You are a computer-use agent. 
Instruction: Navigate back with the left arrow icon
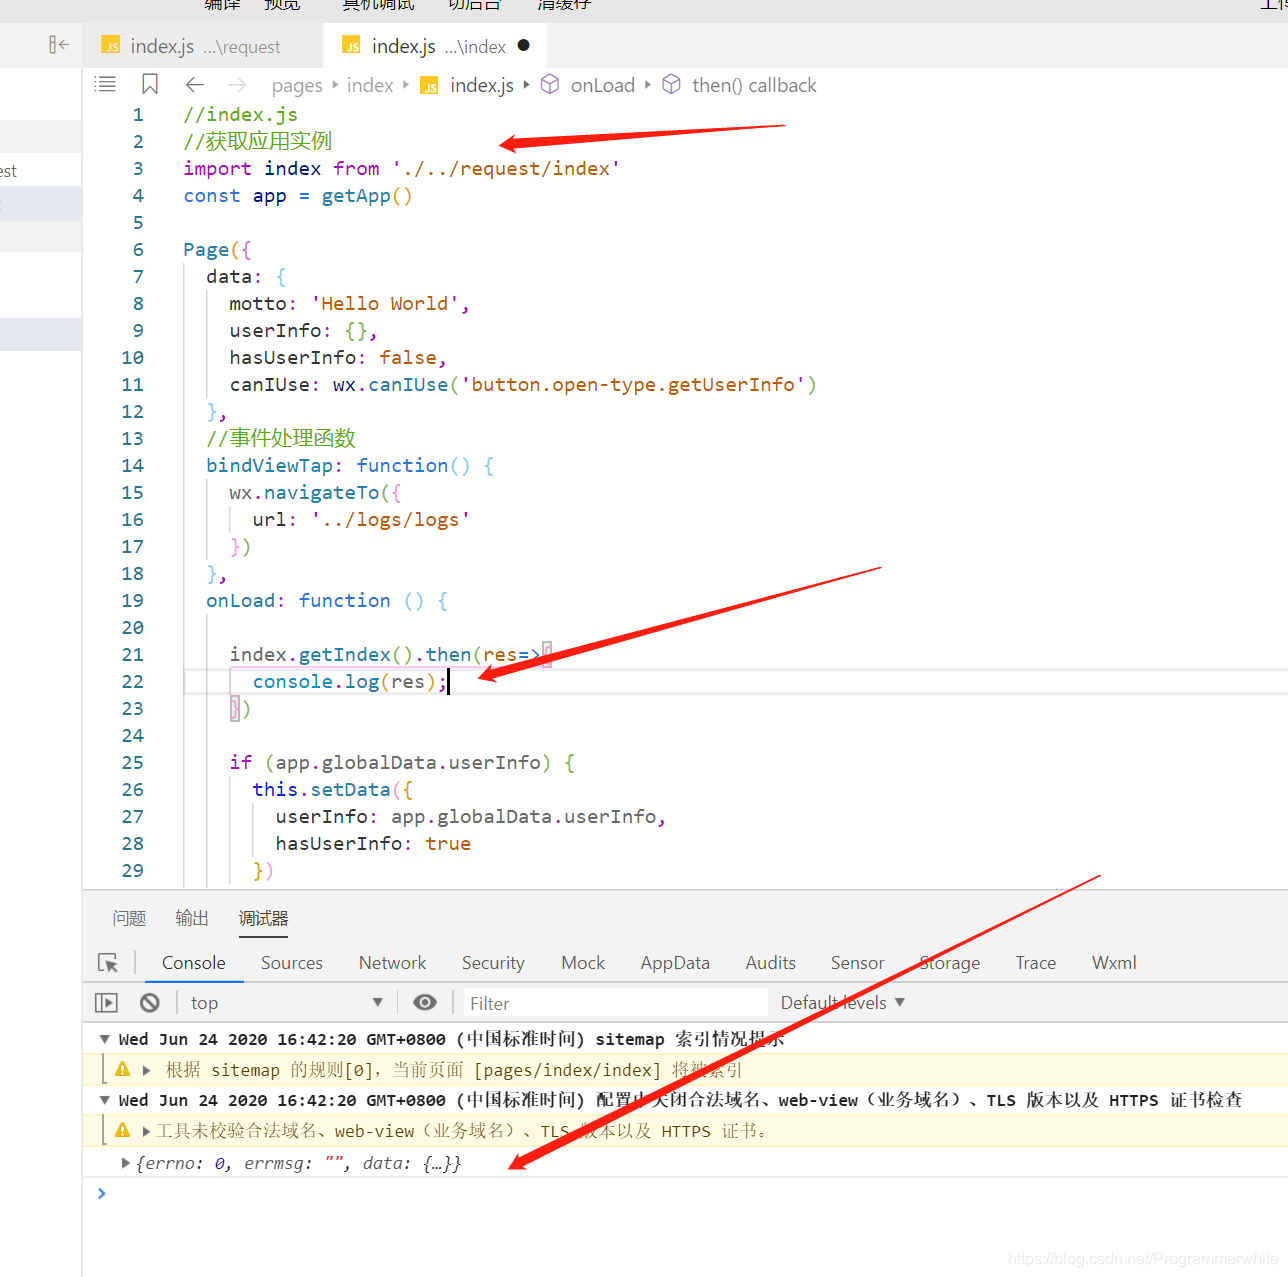195,85
